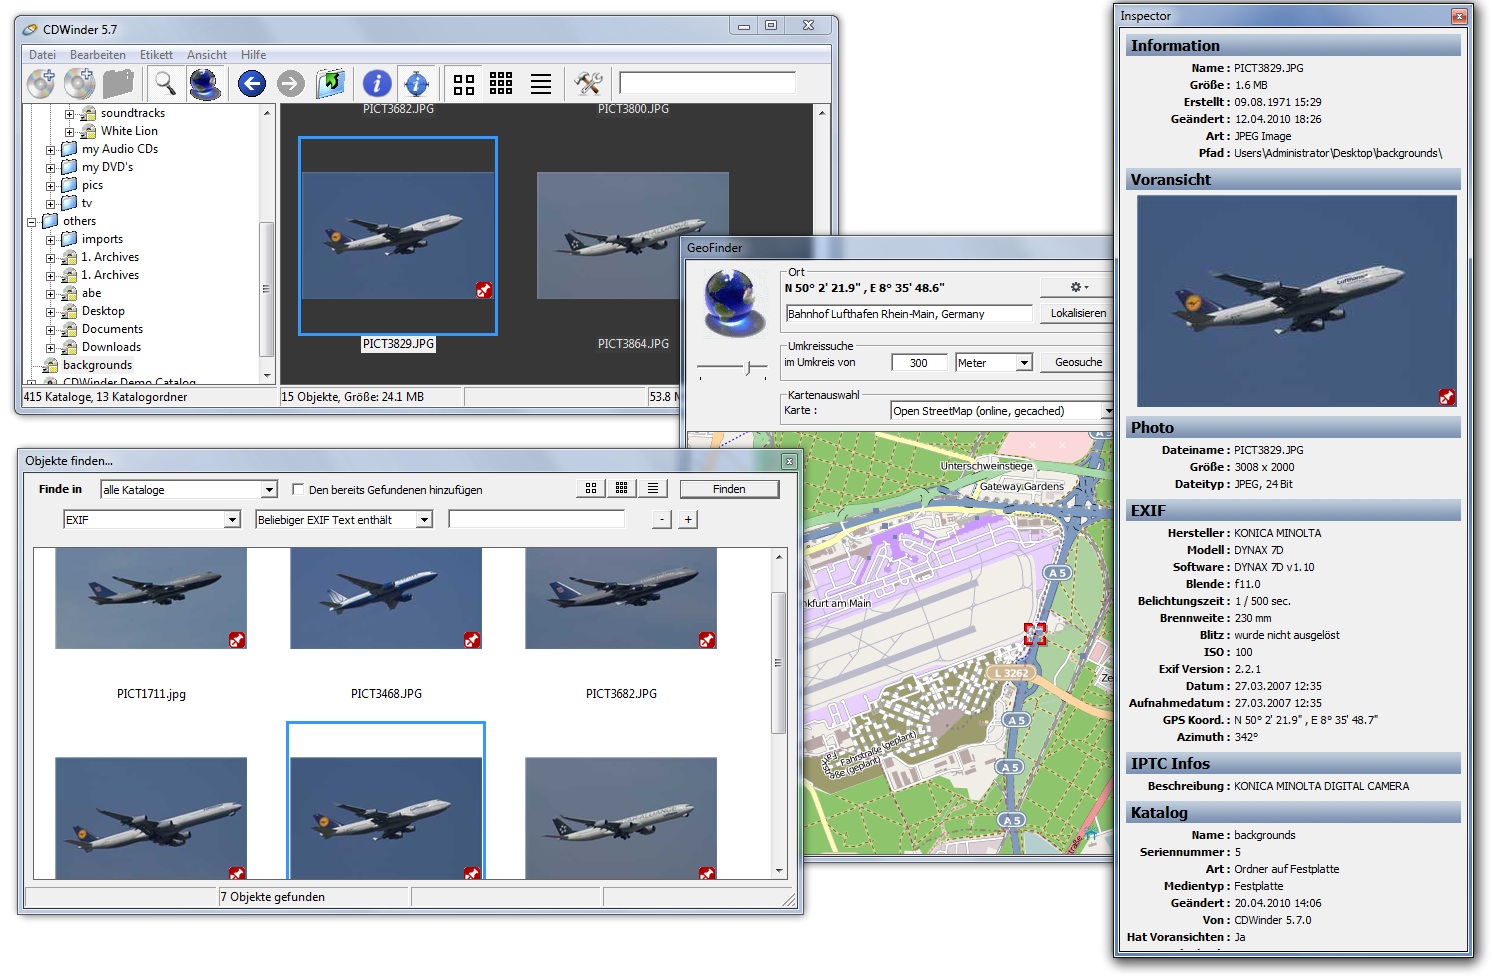Click the Objekte finden results scrollbar
Screen dimensions: 1492x976
click(x=778, y=663)
